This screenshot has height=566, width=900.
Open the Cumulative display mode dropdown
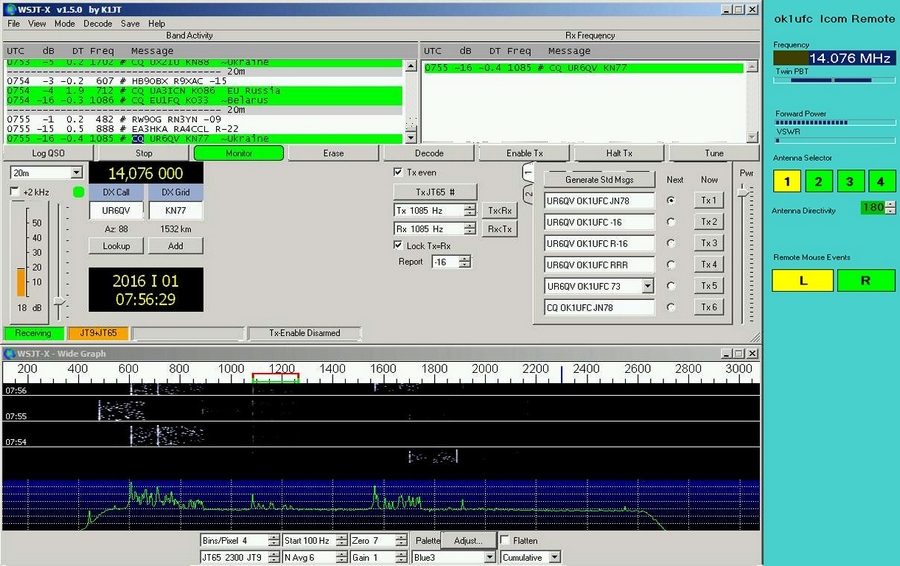point(554,557)
